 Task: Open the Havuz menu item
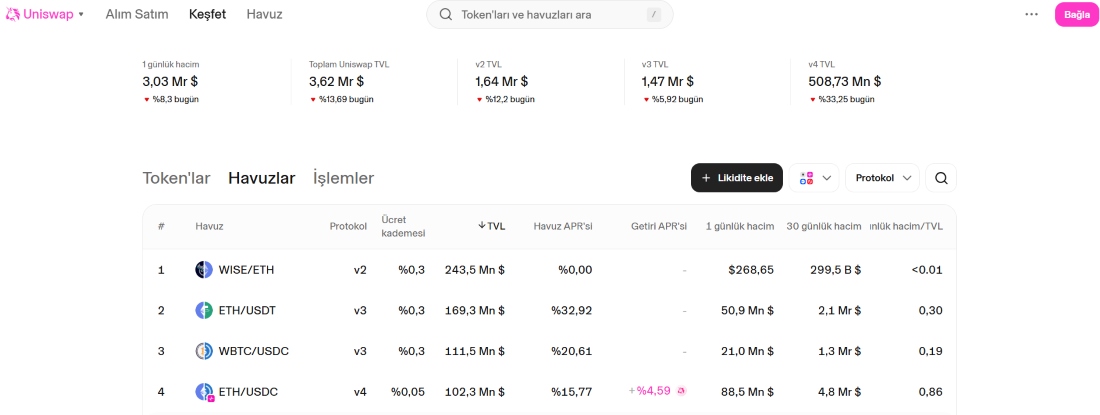coord(264,14)
